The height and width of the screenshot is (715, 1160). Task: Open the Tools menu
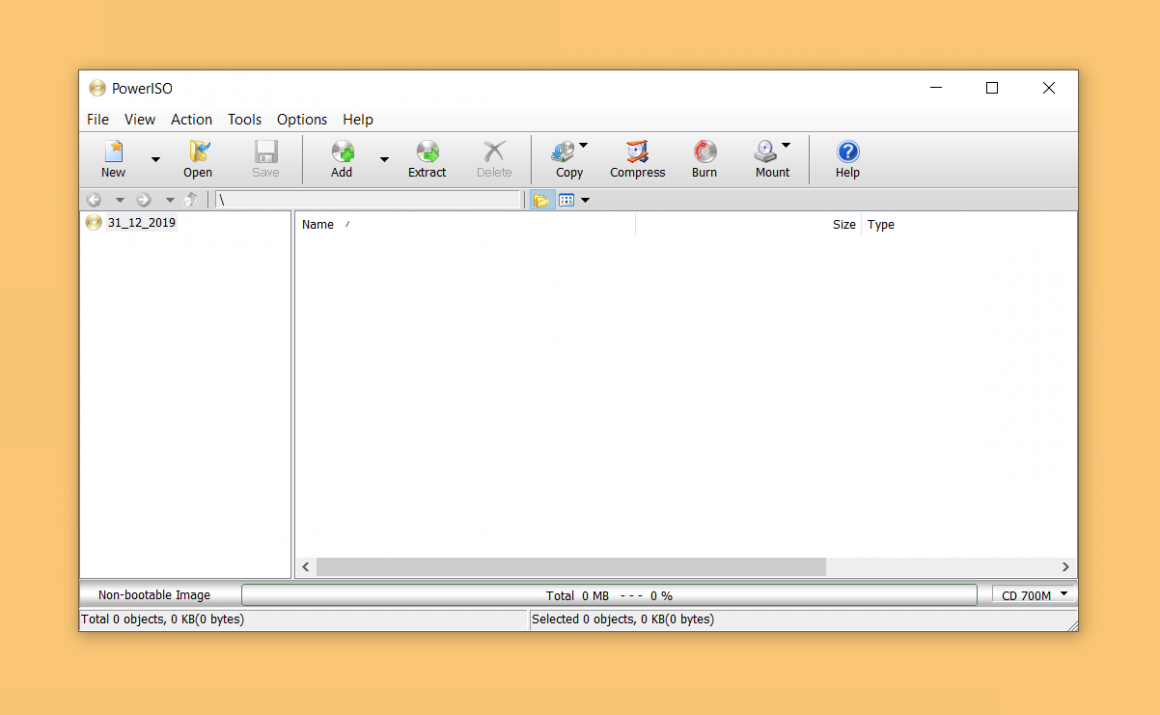pyautogui.click(x=244, y=119)
